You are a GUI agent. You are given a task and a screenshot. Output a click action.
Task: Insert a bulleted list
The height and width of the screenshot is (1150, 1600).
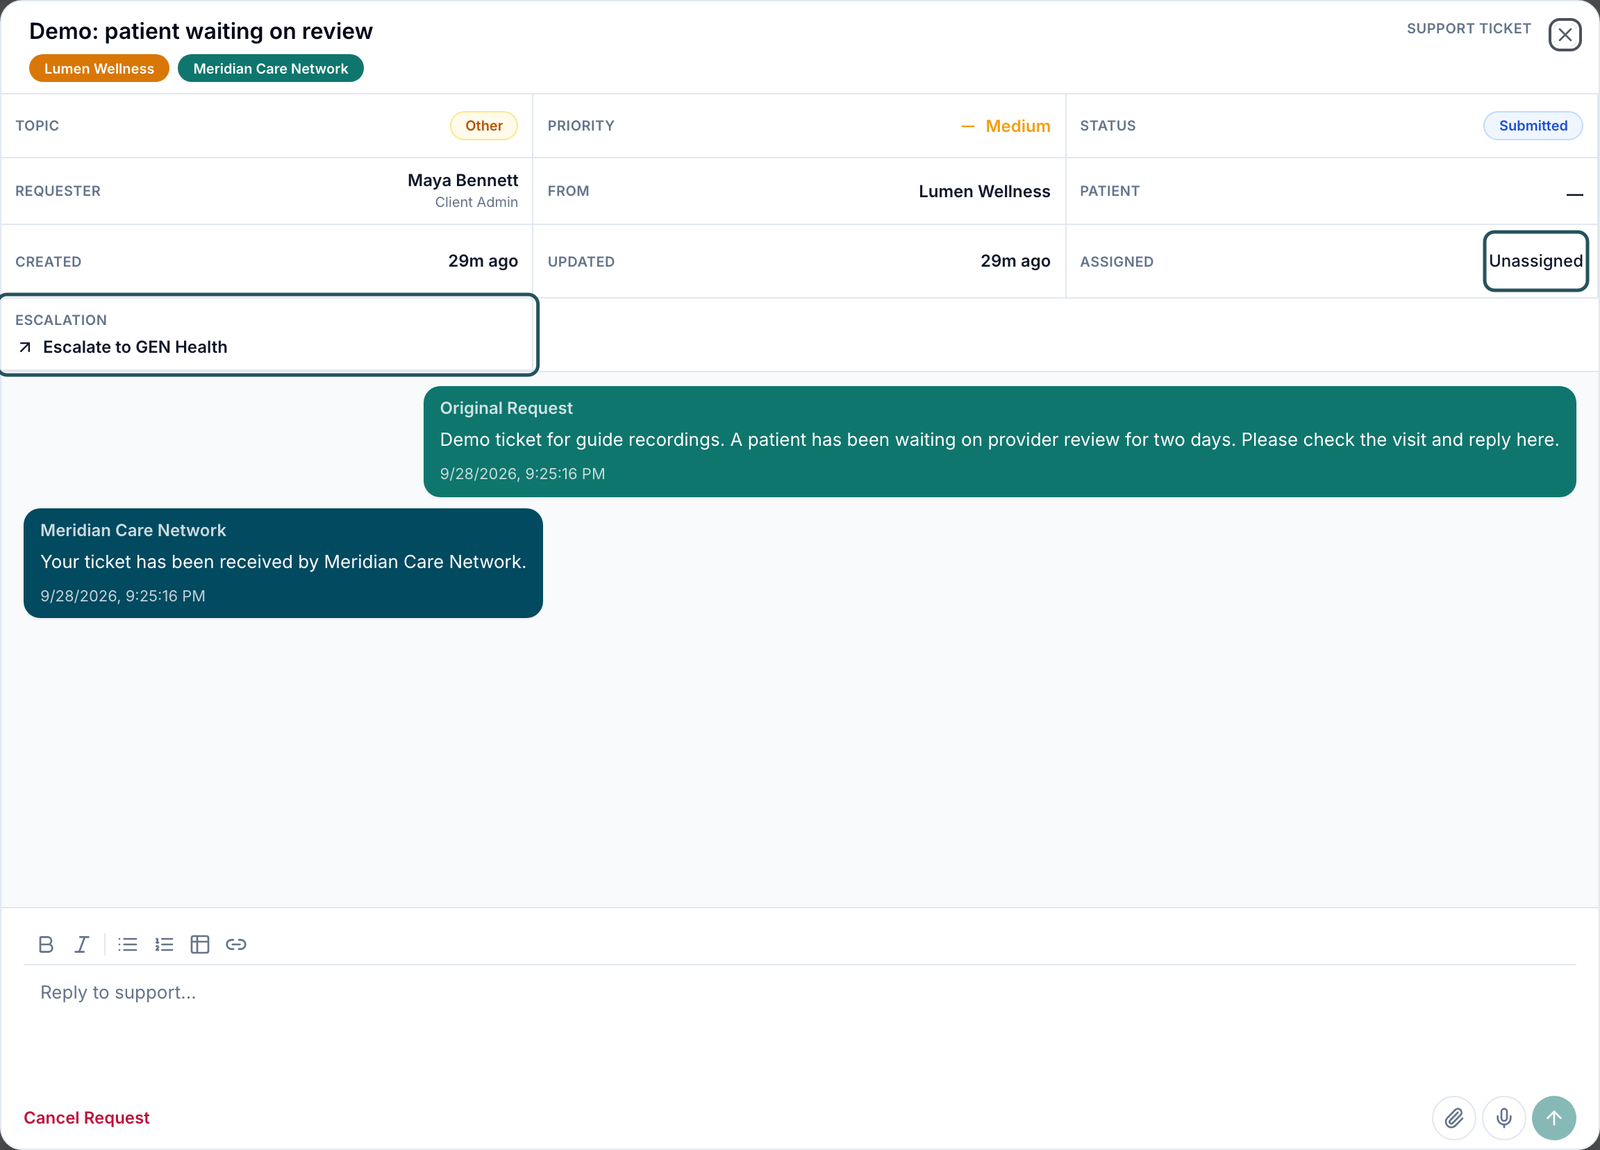click(x=128, y=944)
